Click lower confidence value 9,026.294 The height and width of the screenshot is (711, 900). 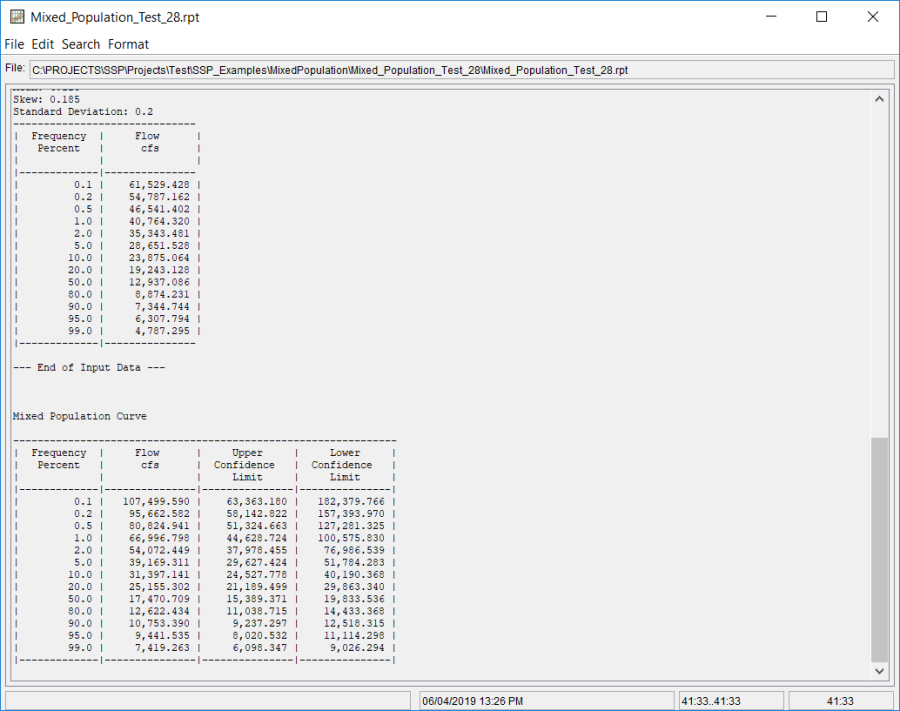[x=357, y=648]
